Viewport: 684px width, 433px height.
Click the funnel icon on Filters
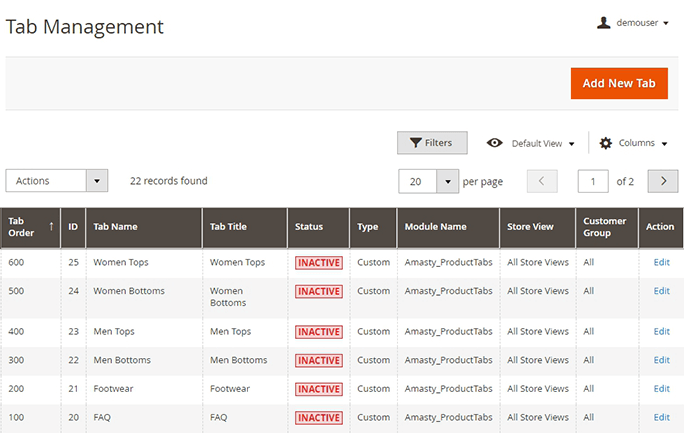point(416,143)
